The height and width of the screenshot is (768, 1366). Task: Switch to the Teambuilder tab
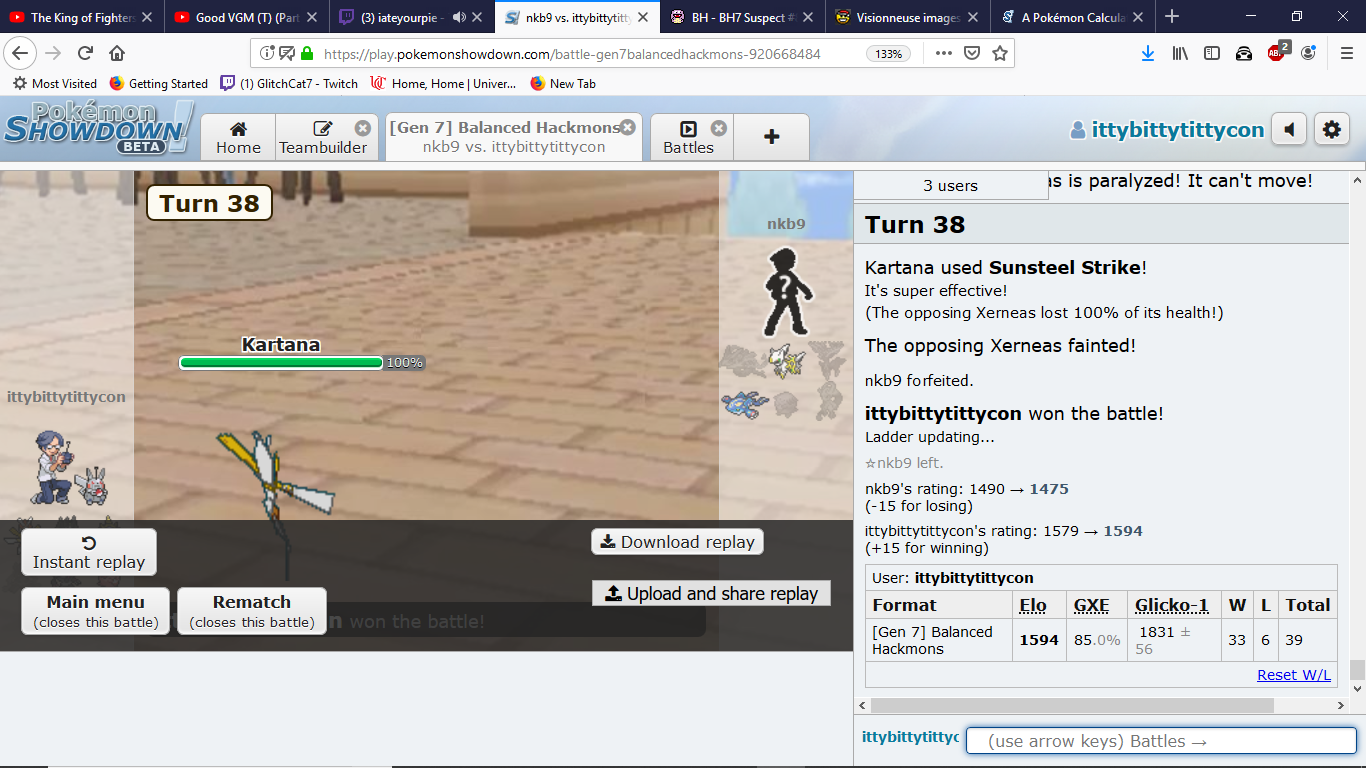[323, 137]
